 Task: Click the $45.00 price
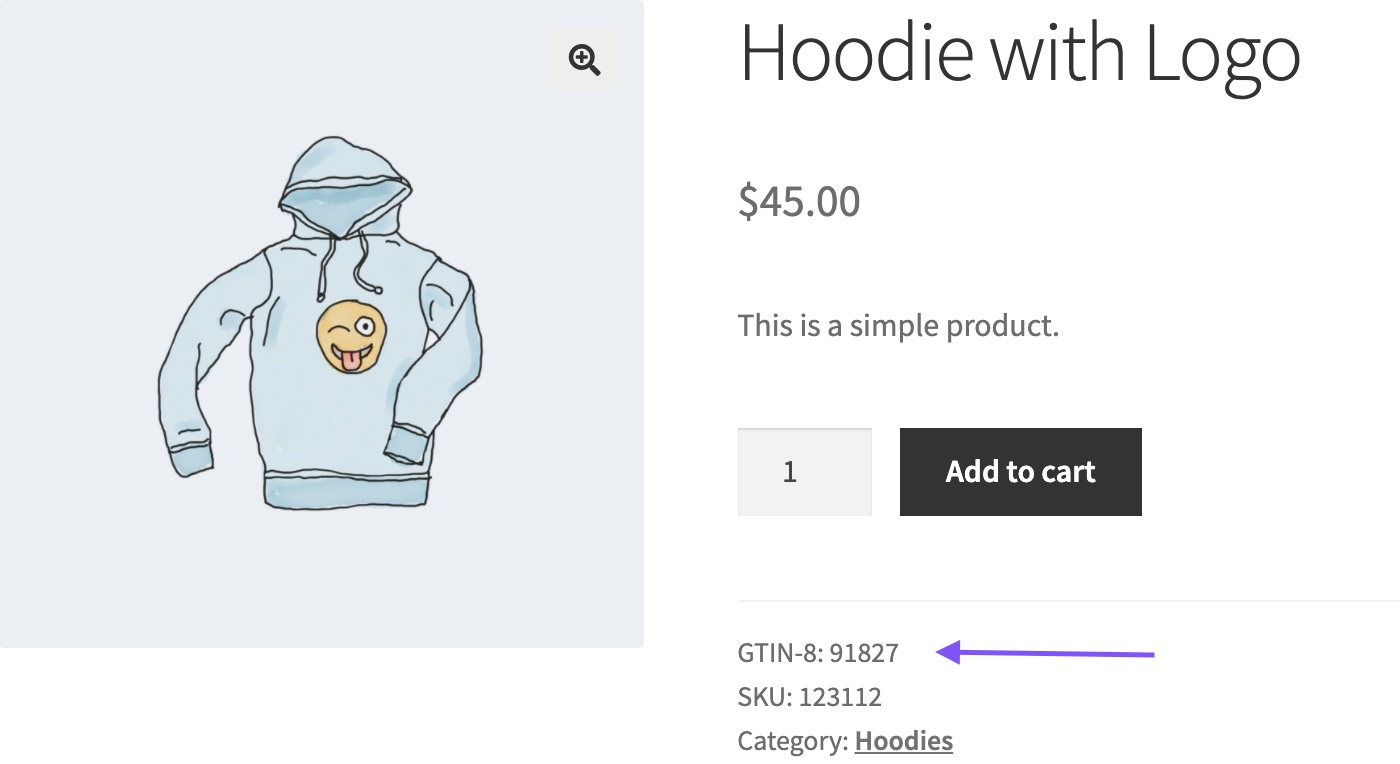tap(799, 201)
